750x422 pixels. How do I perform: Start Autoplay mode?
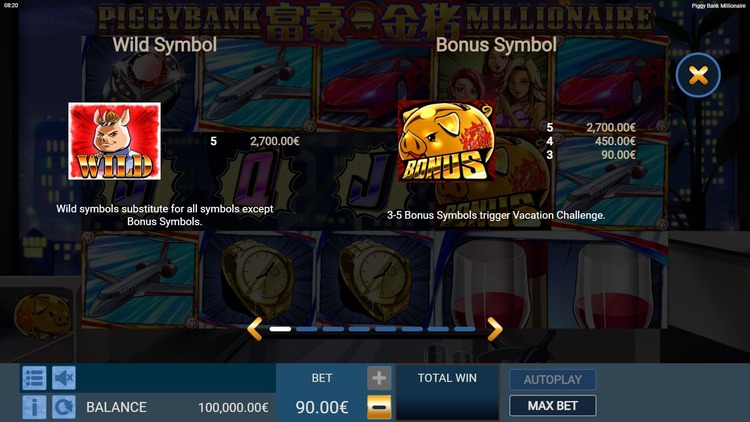[552, 379]
